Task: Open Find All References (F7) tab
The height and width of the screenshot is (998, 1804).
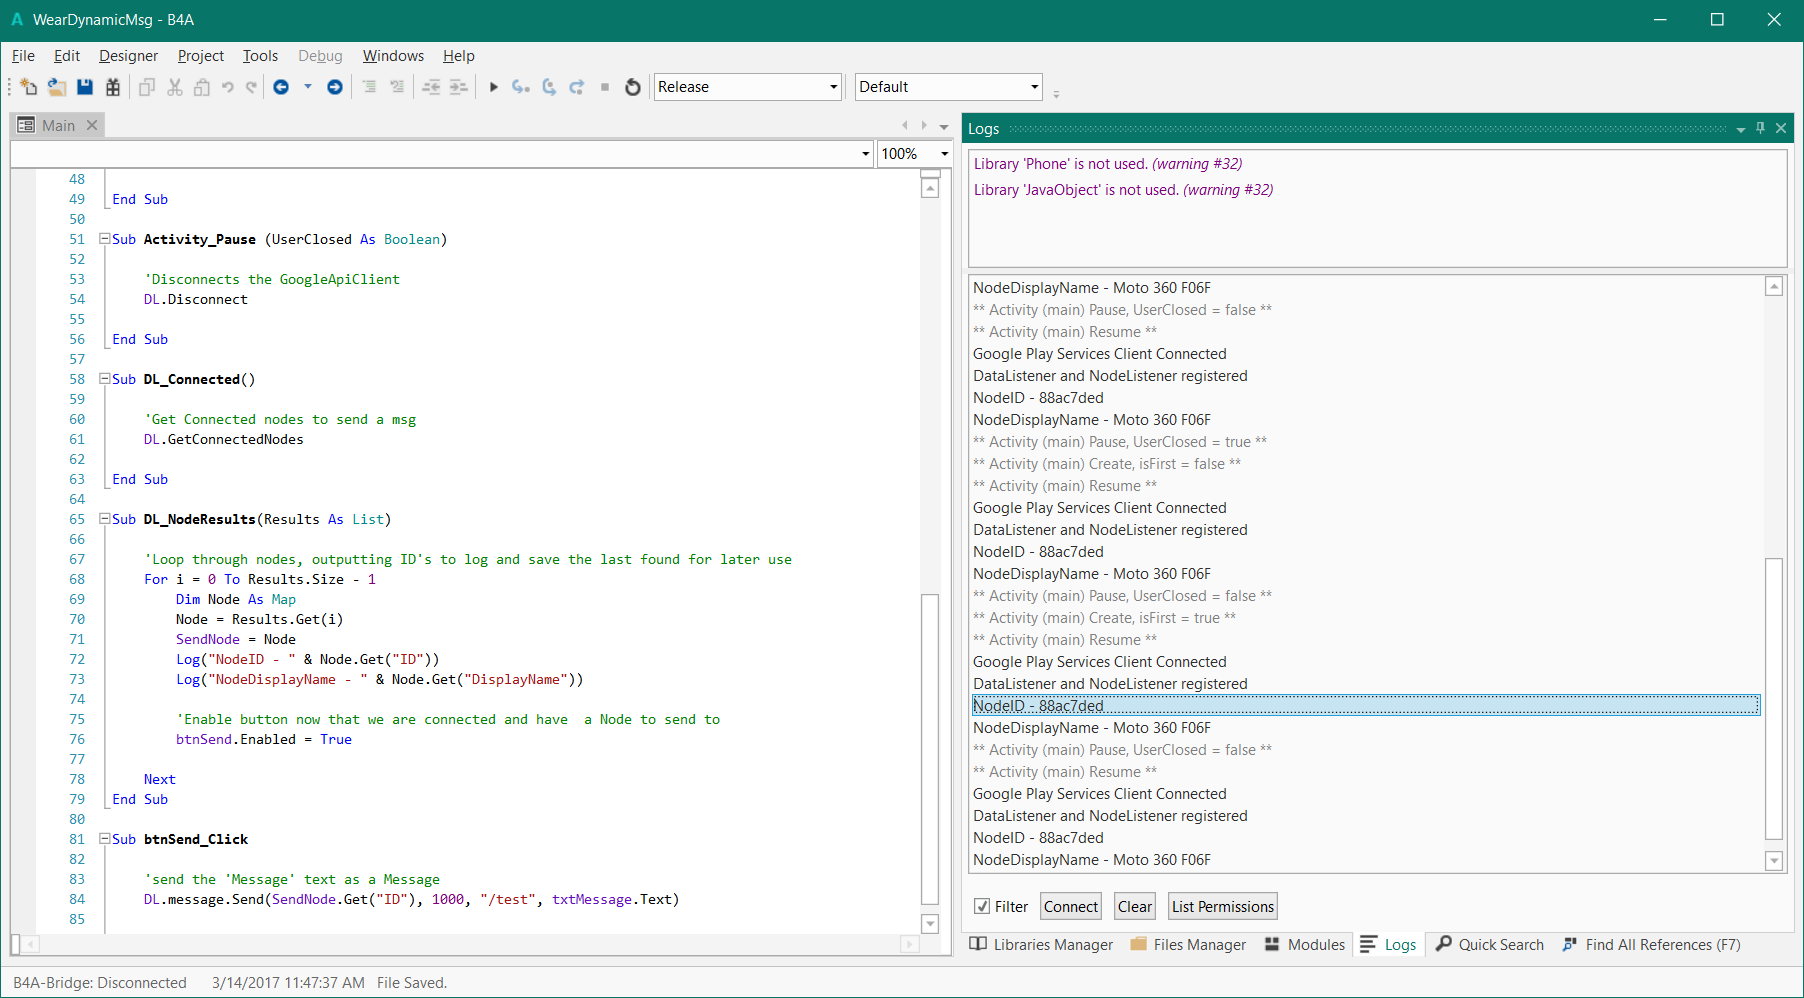Action: [x=1651, y=945]
